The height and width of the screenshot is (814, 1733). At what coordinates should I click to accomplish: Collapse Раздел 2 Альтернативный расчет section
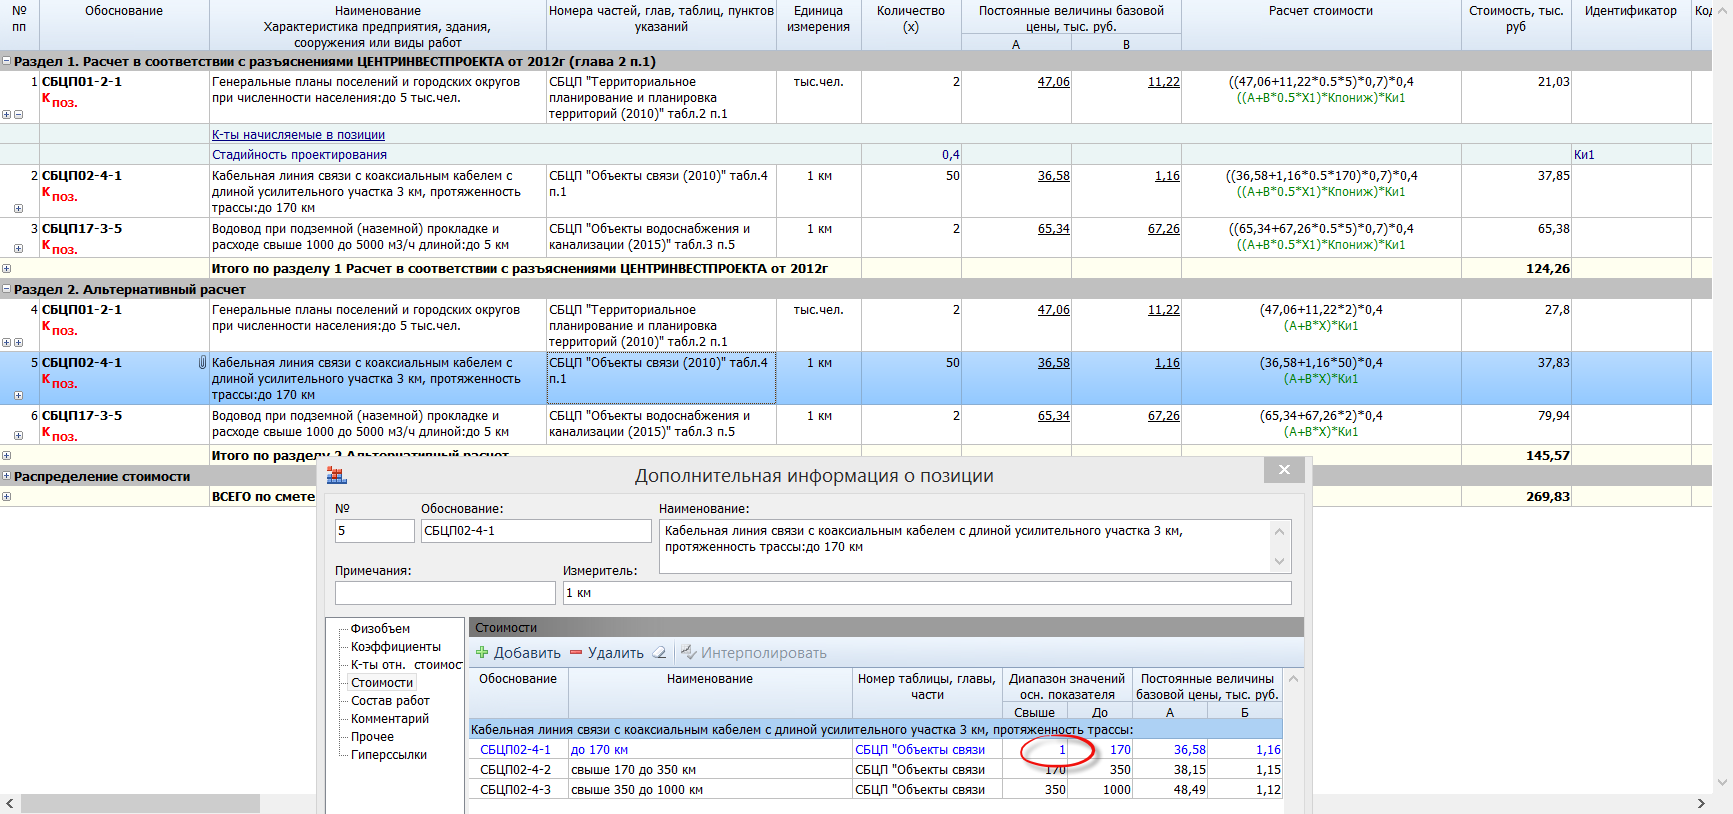click(7, 290)
